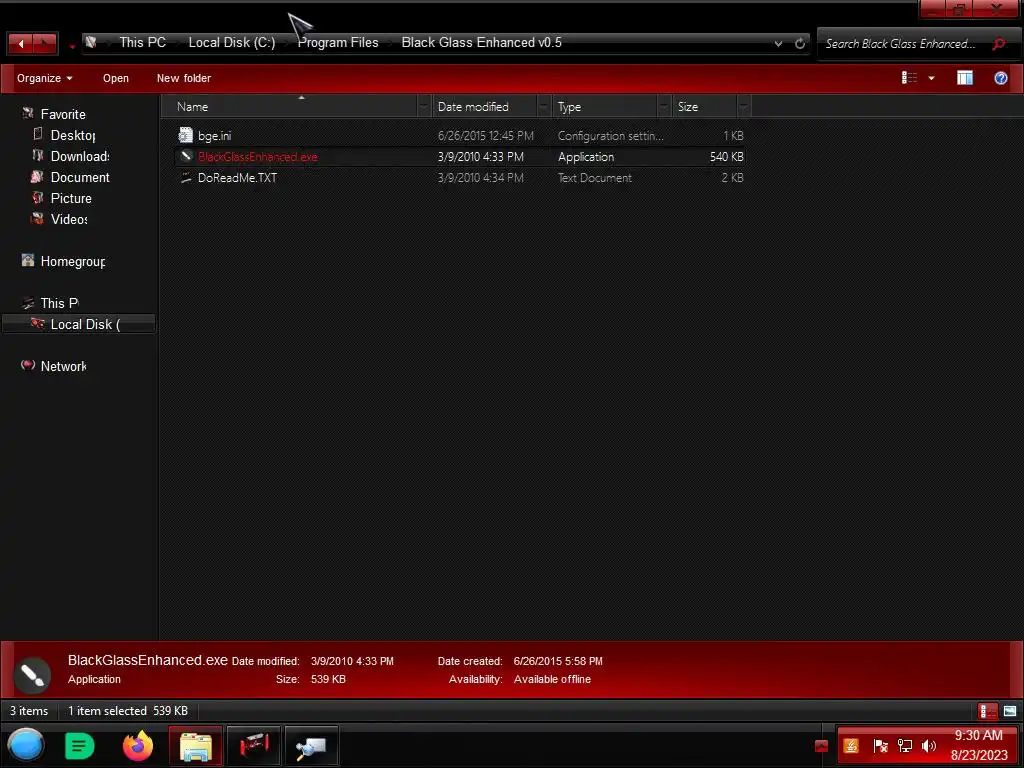Sort by the Name column header
The image size is (1024, 768).
(289, 106)
